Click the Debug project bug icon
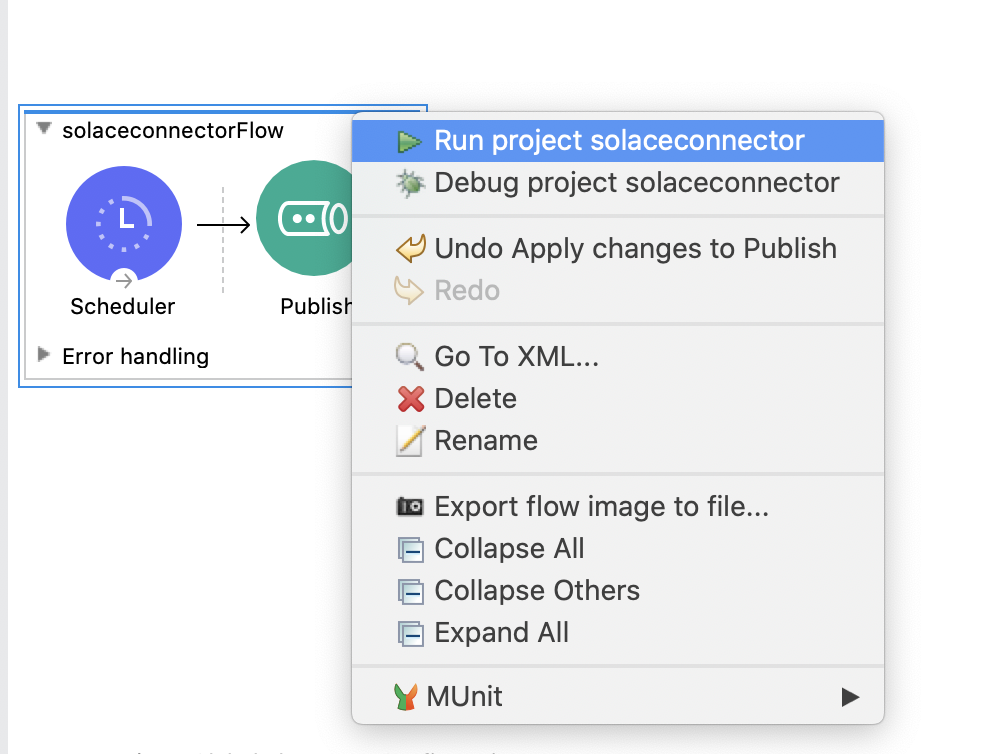986x754 pixels. tap(410, 183)
